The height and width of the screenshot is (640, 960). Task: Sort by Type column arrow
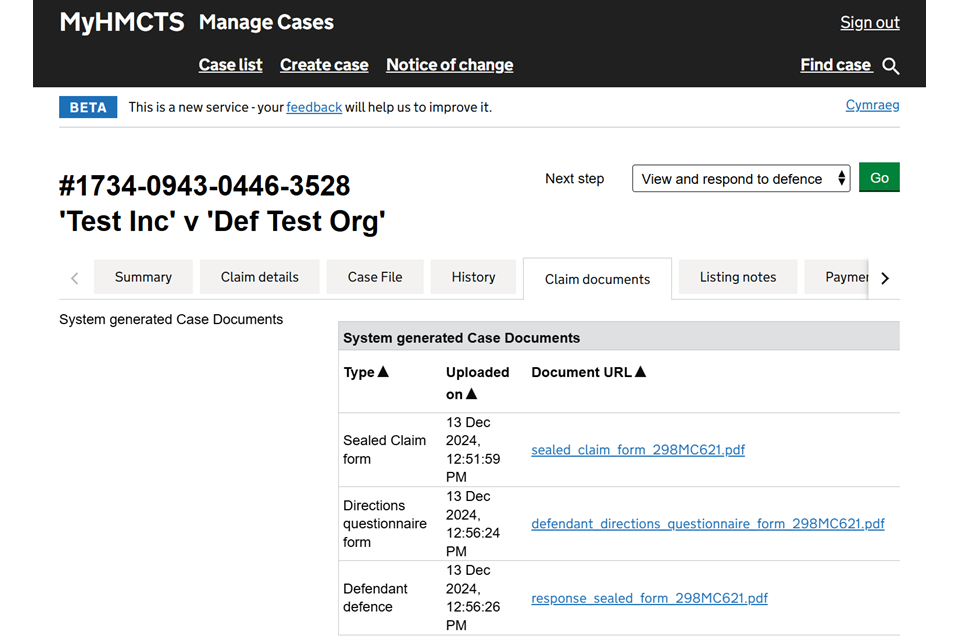[383, 372]
